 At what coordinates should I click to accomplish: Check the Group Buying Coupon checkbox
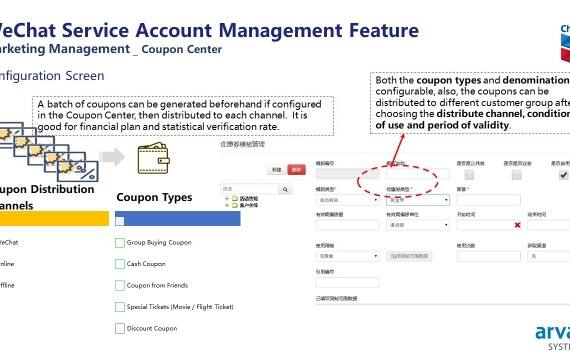pyautogui.click(x=120, y=243)
